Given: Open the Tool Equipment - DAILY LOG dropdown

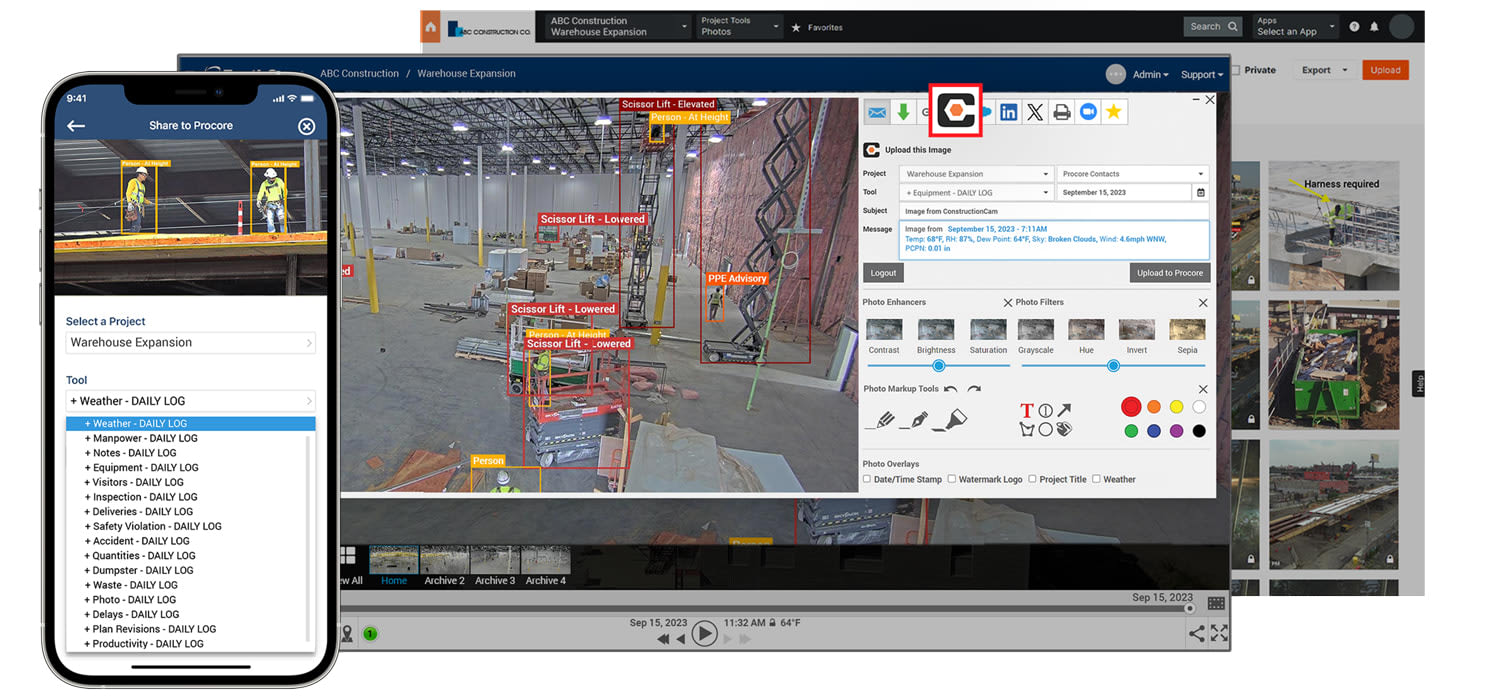Looking at the screenshot, I should pos(976,192).
